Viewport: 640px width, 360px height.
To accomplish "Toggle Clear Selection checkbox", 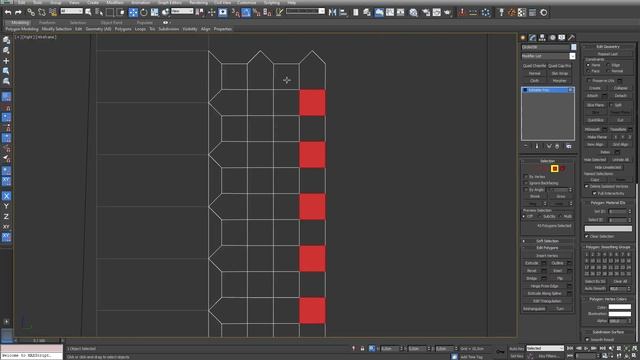I will point(587,236).
